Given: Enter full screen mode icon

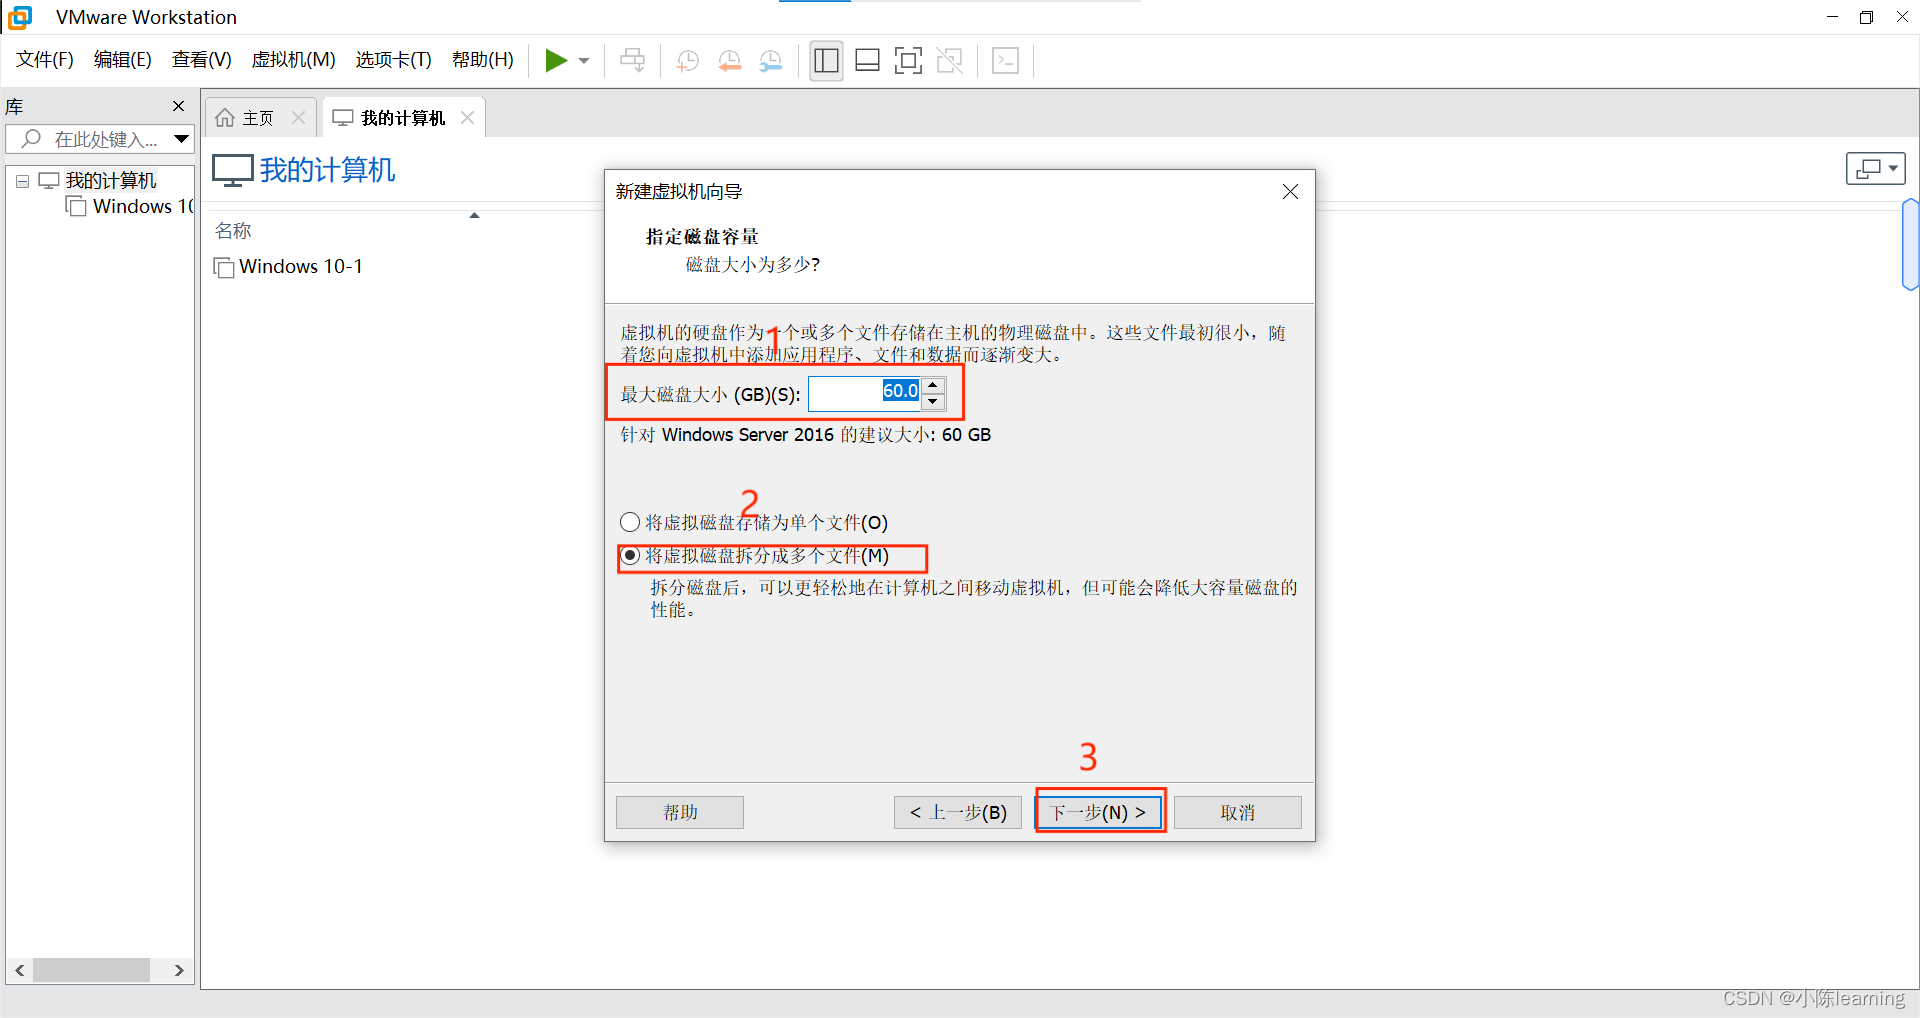Looking at the screenshot, I should (908, 61).
